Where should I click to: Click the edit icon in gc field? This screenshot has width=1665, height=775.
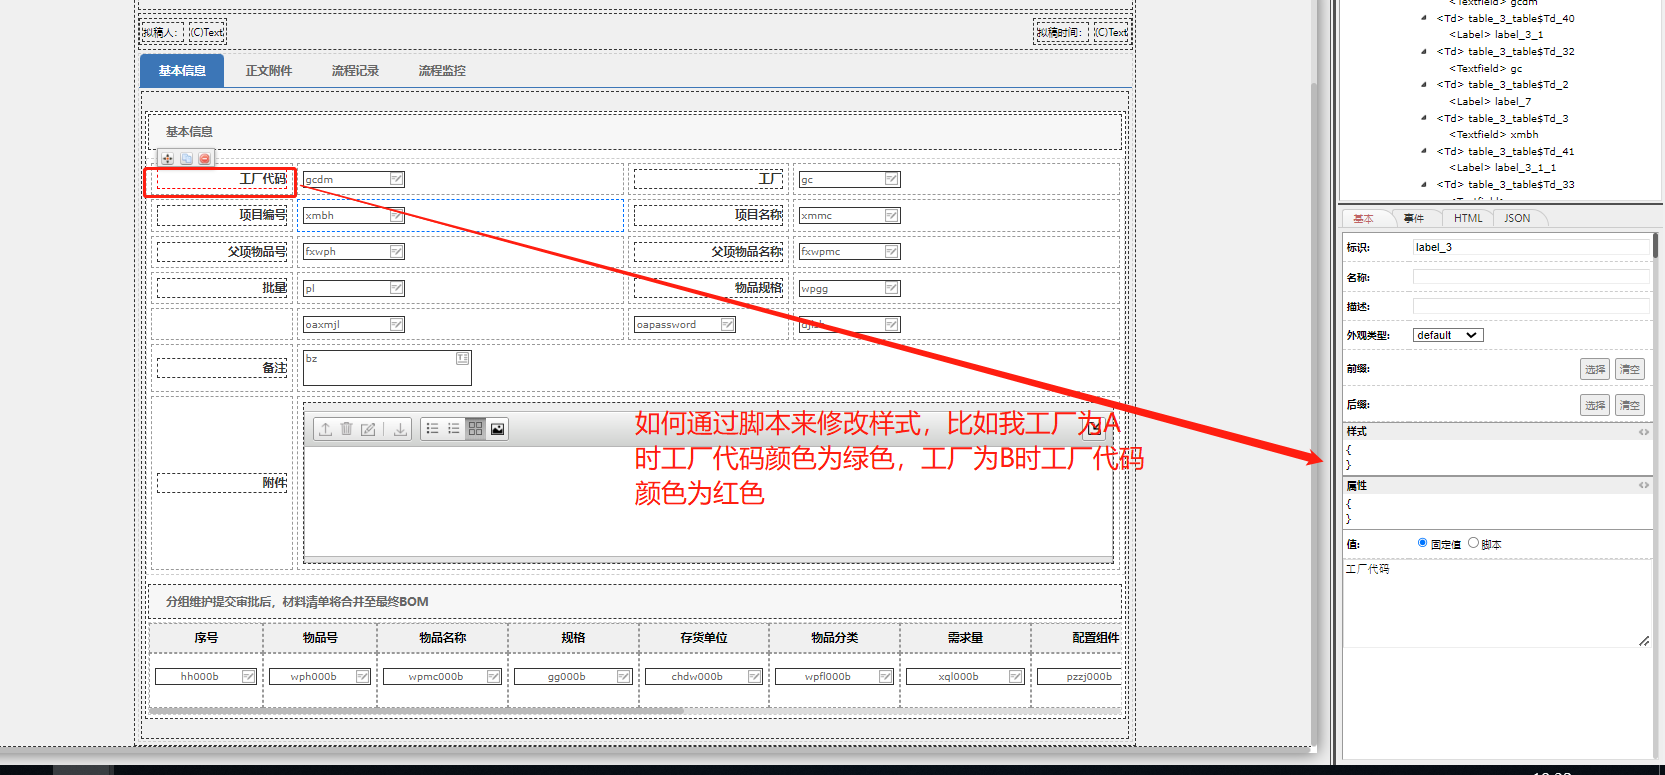point(892,179)
